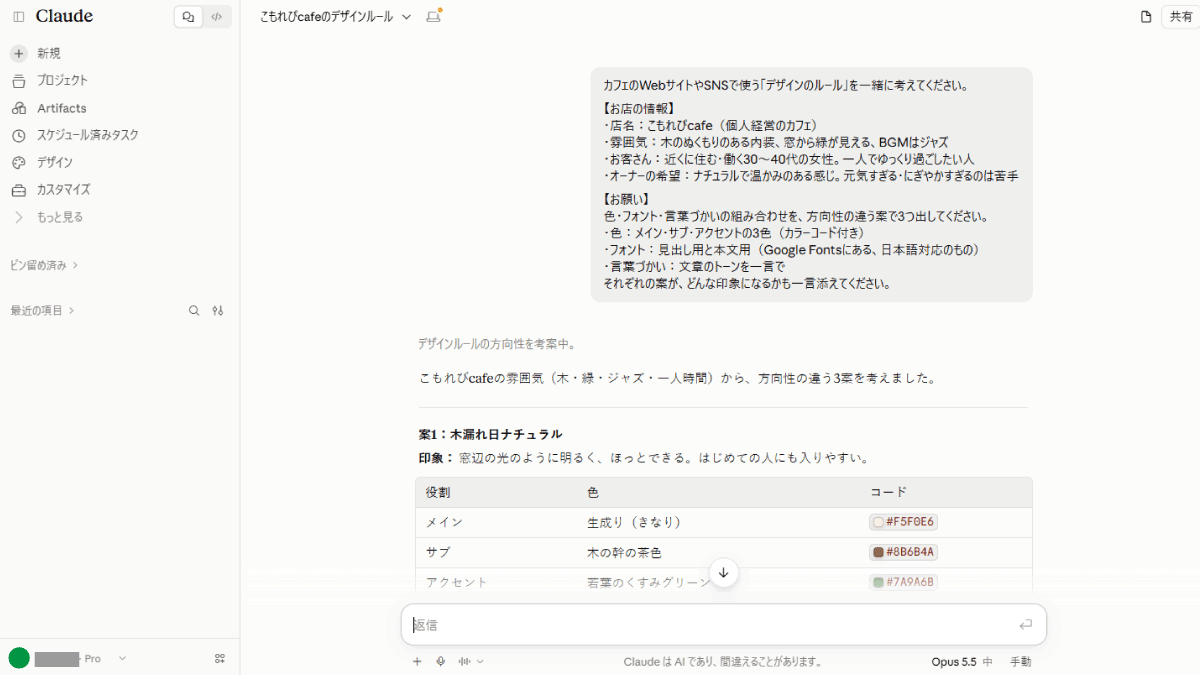The height and width of the screenshot is (675, 1200).
Task: Click the laptop icon beside the chat title
Action: click(434, 17)
